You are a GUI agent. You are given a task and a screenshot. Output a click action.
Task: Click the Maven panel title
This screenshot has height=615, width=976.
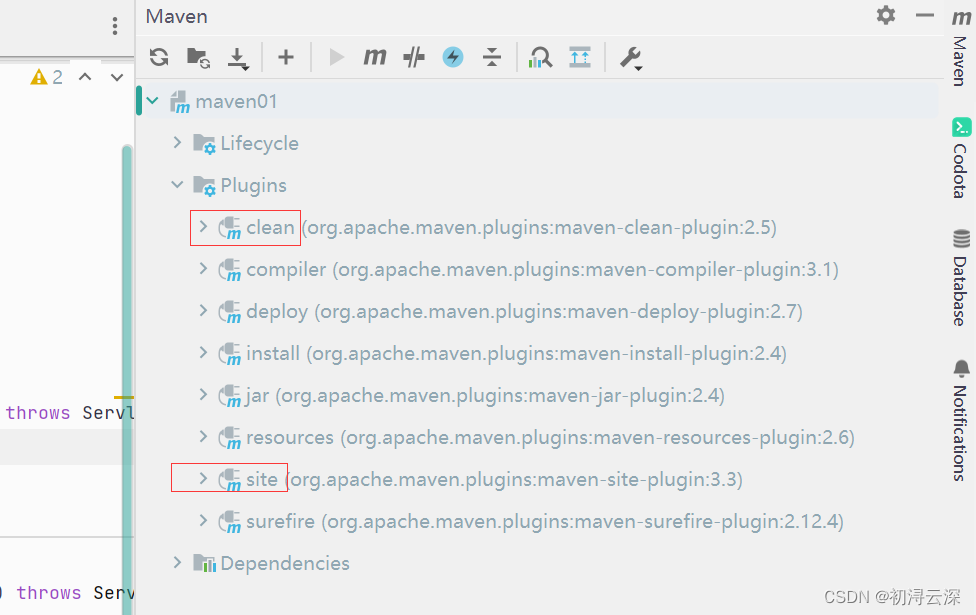[176, 16]
